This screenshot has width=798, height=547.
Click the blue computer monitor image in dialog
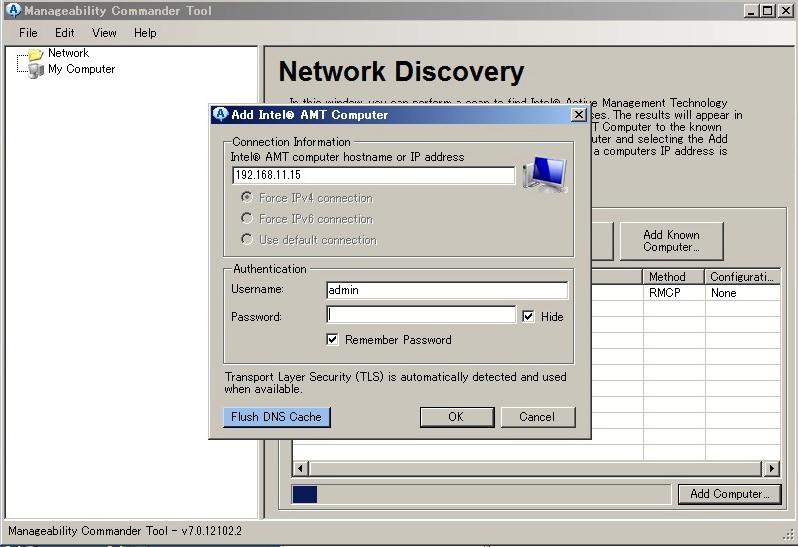pos(545,175)
